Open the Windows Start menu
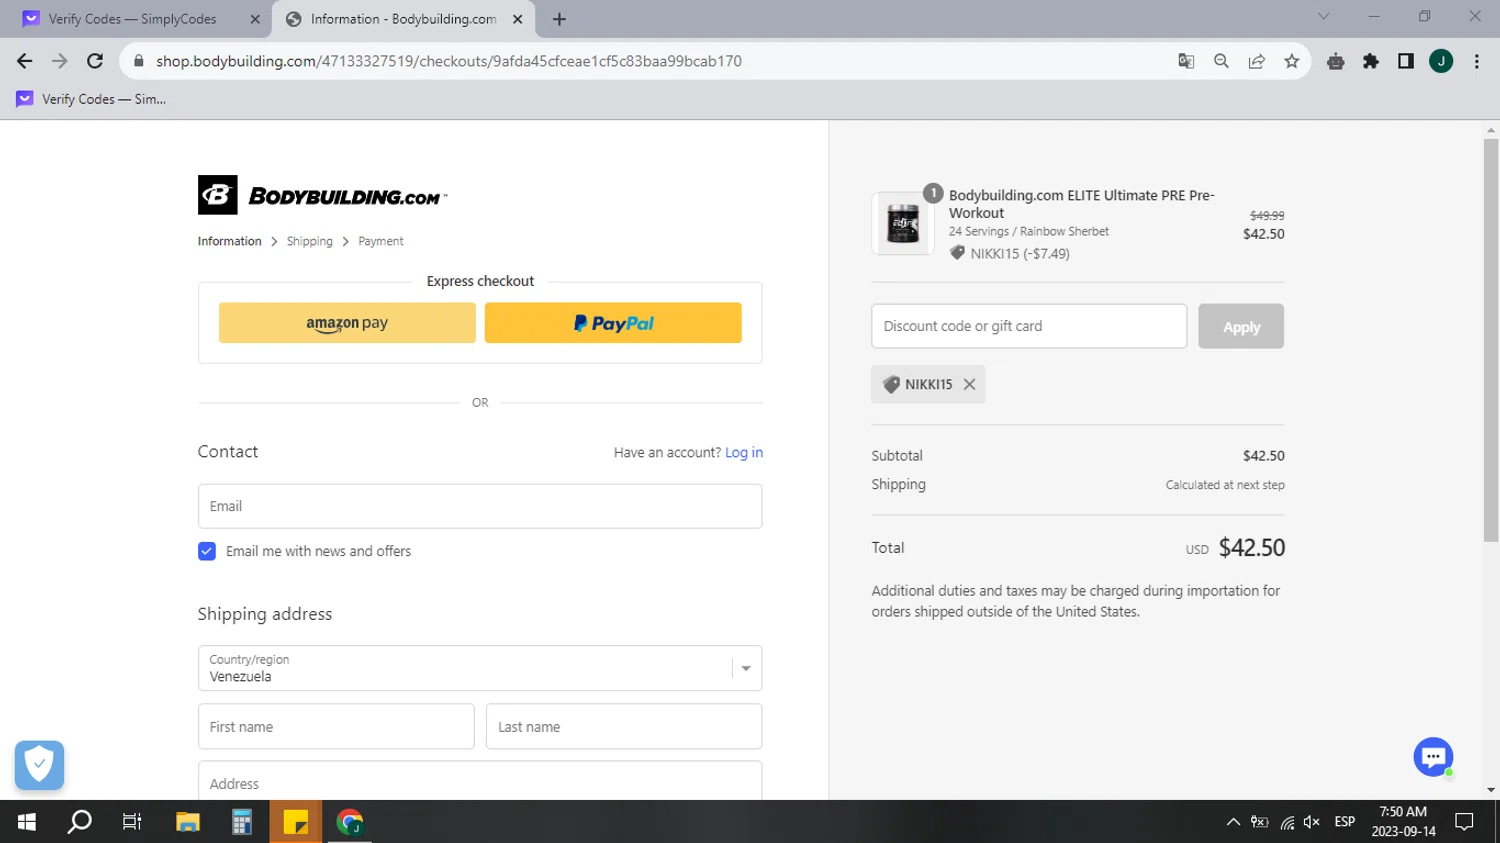The image size is (1500, 843). (27, 822)
